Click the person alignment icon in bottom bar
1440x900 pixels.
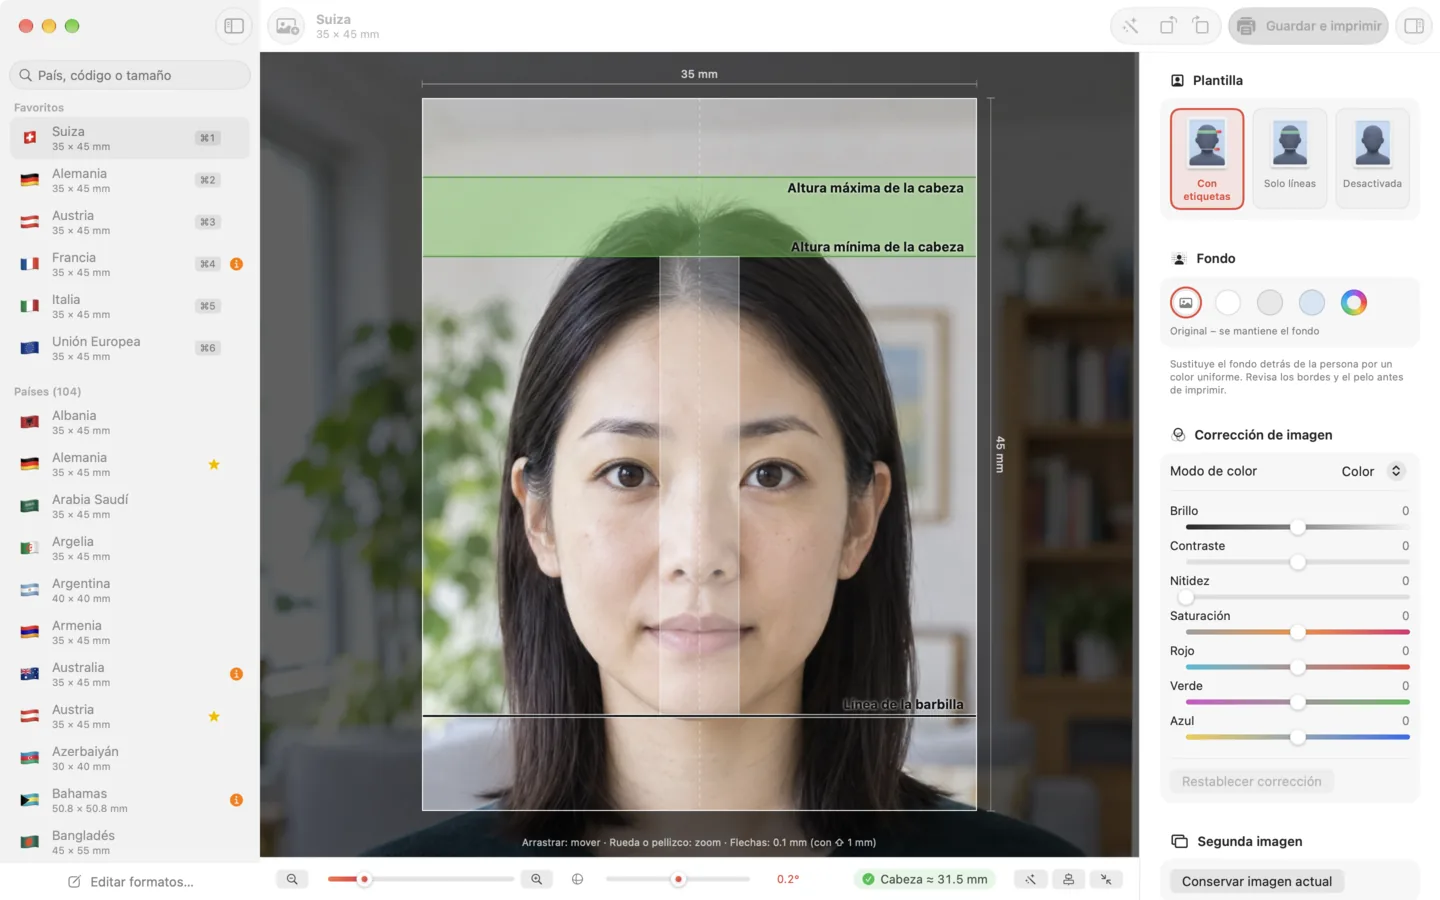[1068, 879]
